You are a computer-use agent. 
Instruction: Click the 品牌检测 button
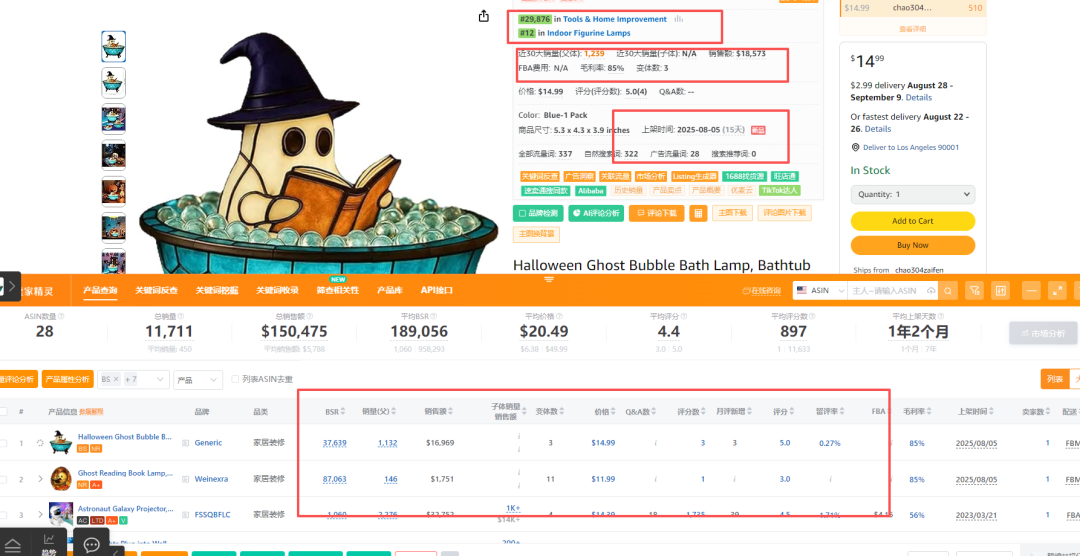[x=539, y=213]
